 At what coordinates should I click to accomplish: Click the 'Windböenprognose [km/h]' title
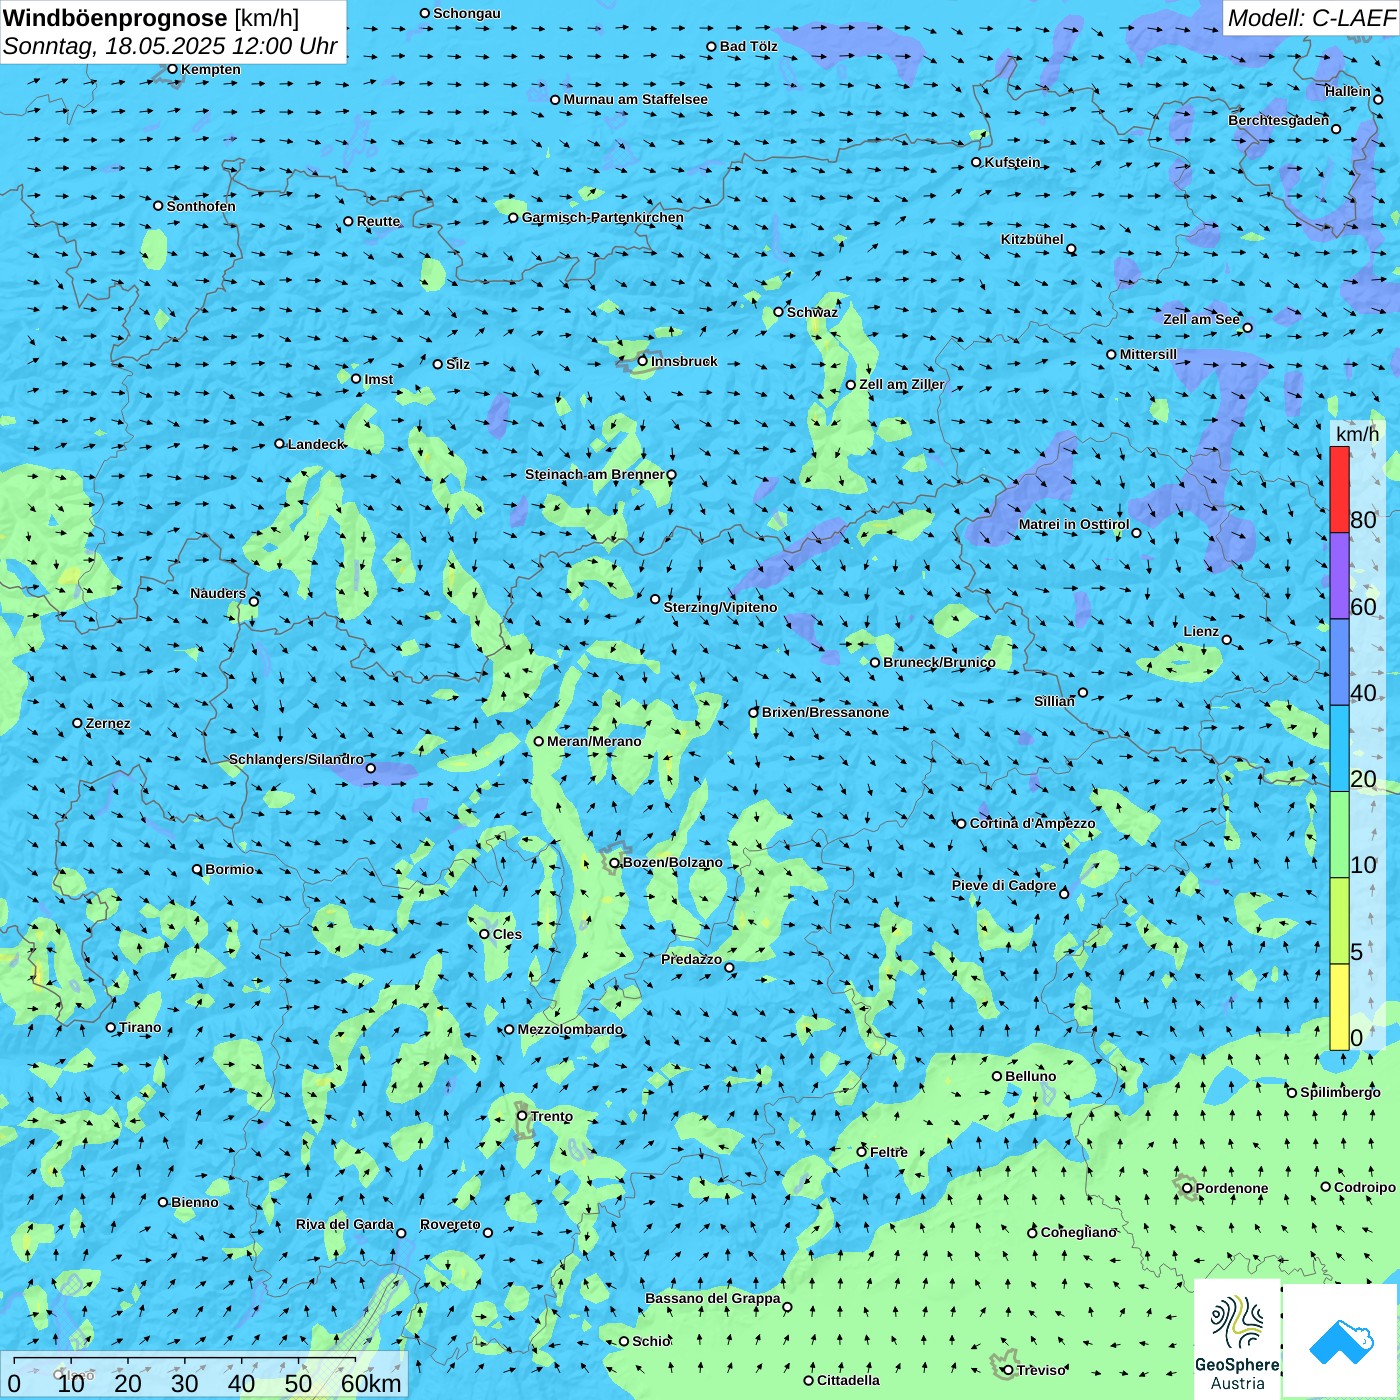[151, 18]
